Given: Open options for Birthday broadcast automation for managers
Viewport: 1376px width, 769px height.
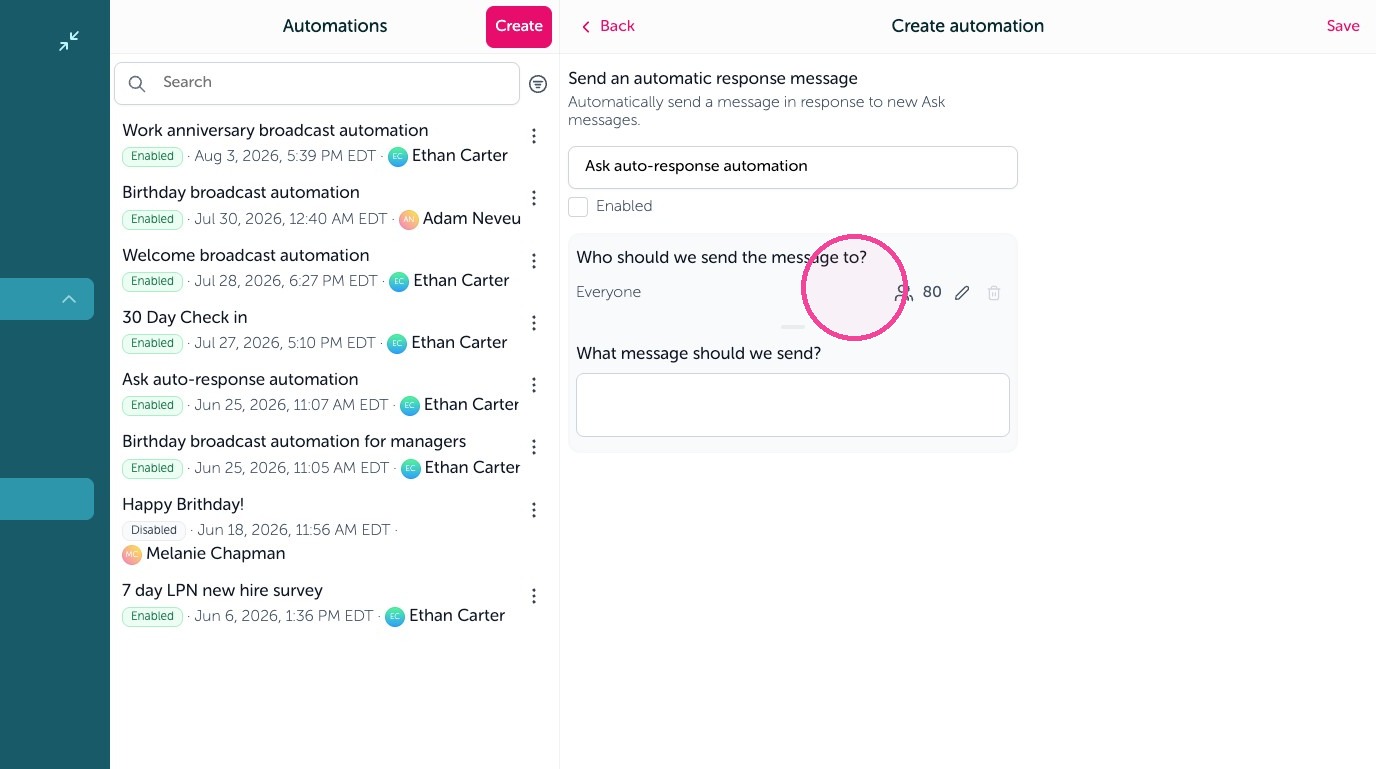Looking at the screenshot, I should click(534, 447).
